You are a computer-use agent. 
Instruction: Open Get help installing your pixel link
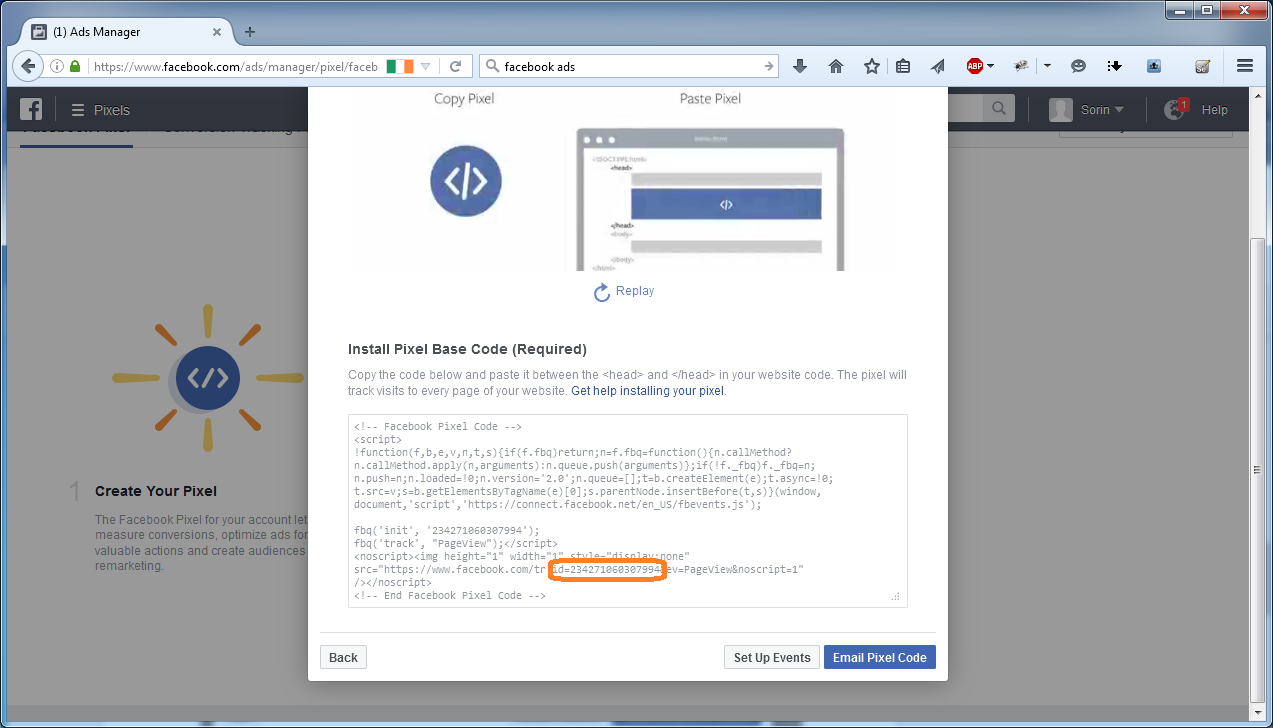tap(648, 391)
